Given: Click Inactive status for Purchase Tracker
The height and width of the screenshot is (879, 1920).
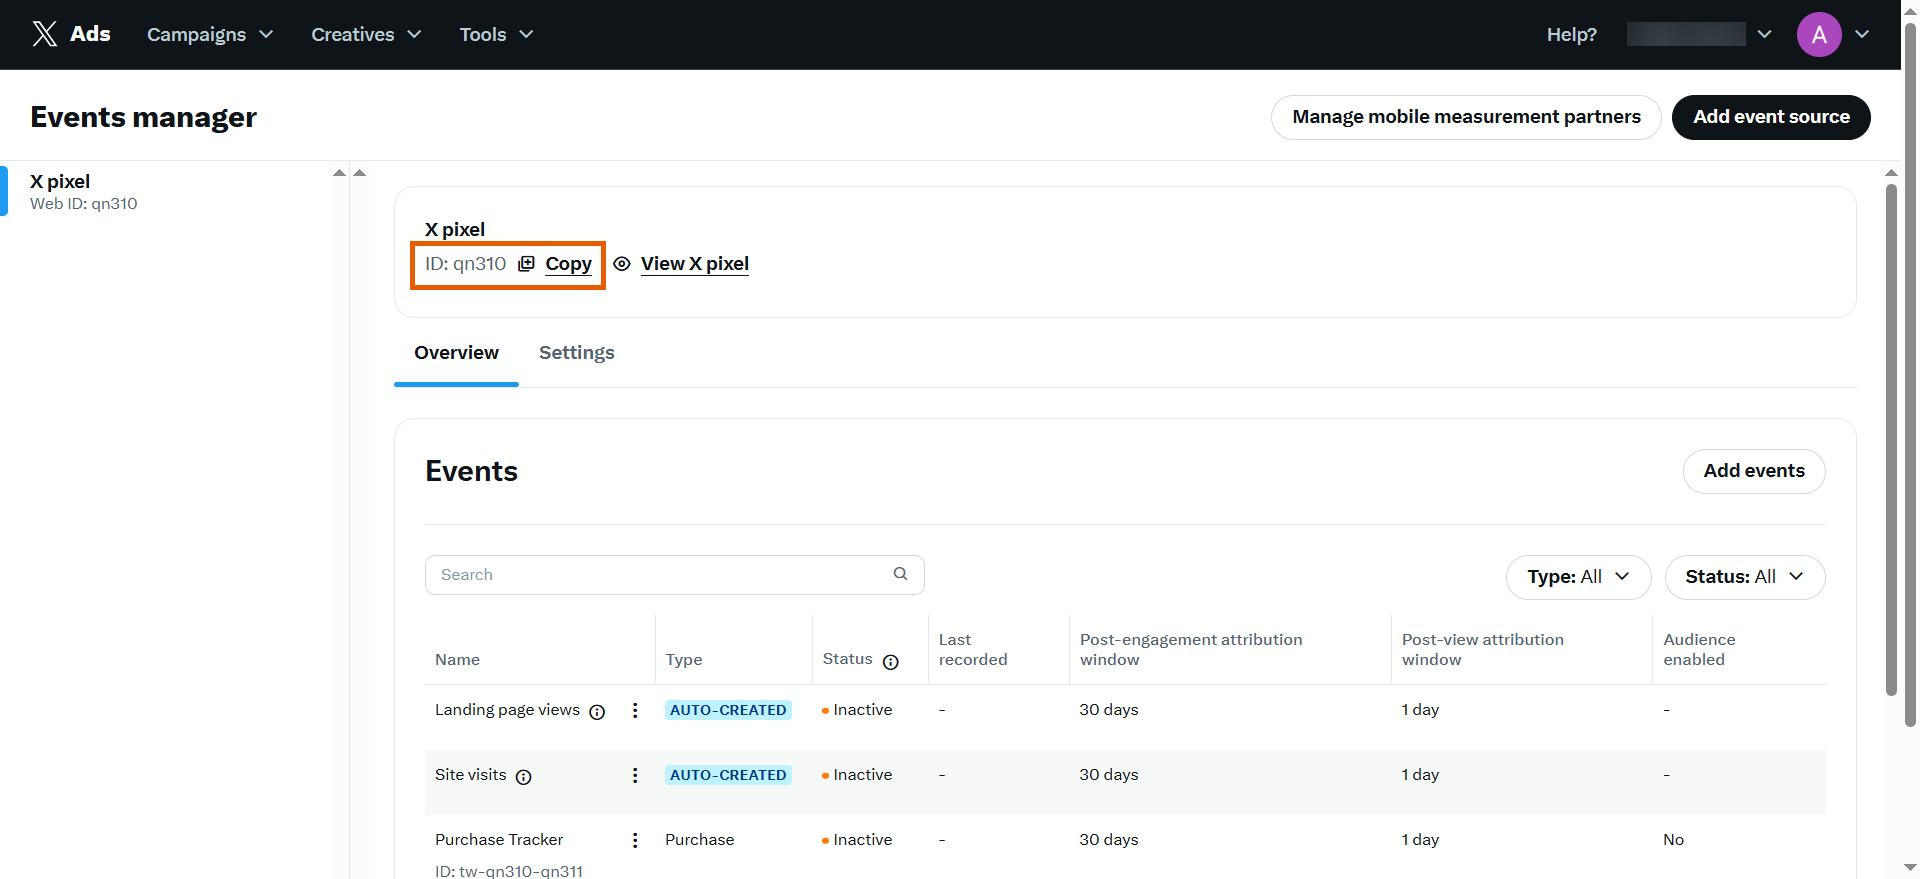Looking at the screenshot, I should pos(857,840).
